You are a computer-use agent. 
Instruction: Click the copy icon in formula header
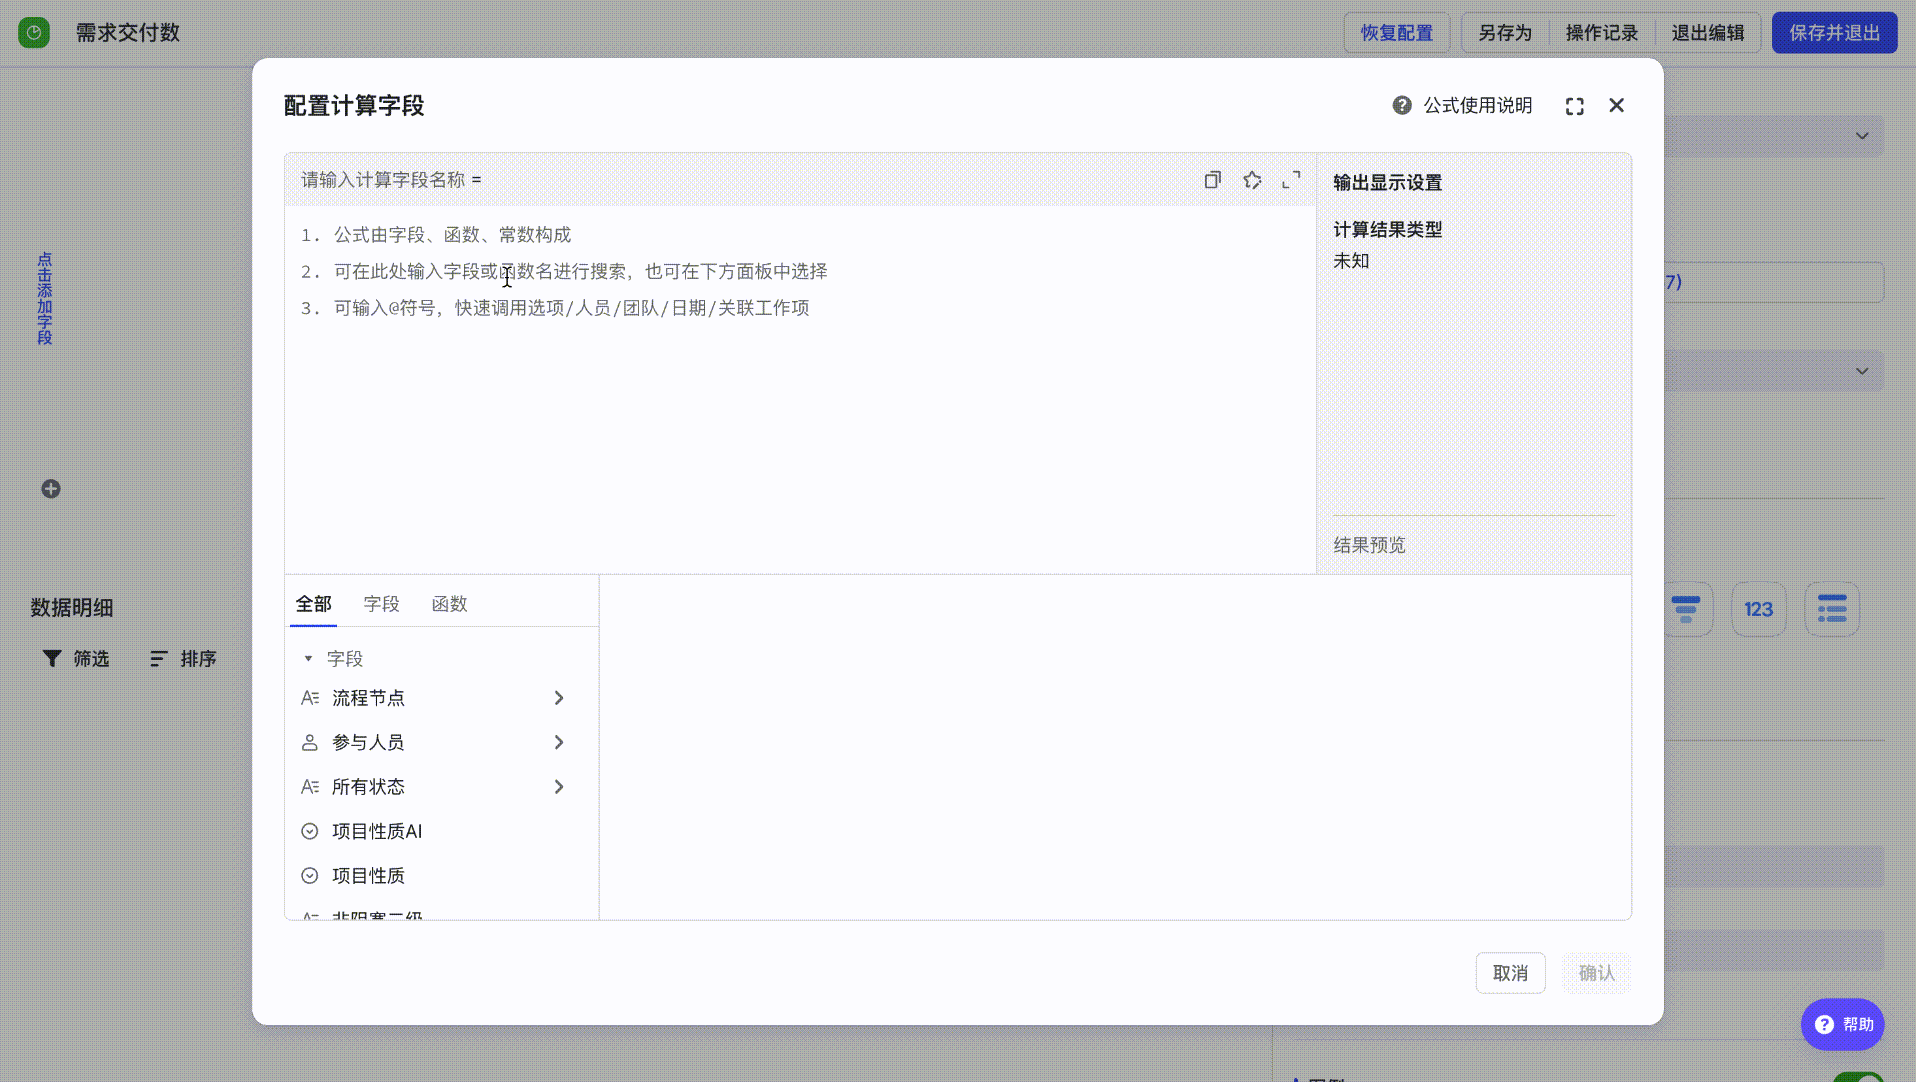pyautogui.click(x=1213, y=180)
